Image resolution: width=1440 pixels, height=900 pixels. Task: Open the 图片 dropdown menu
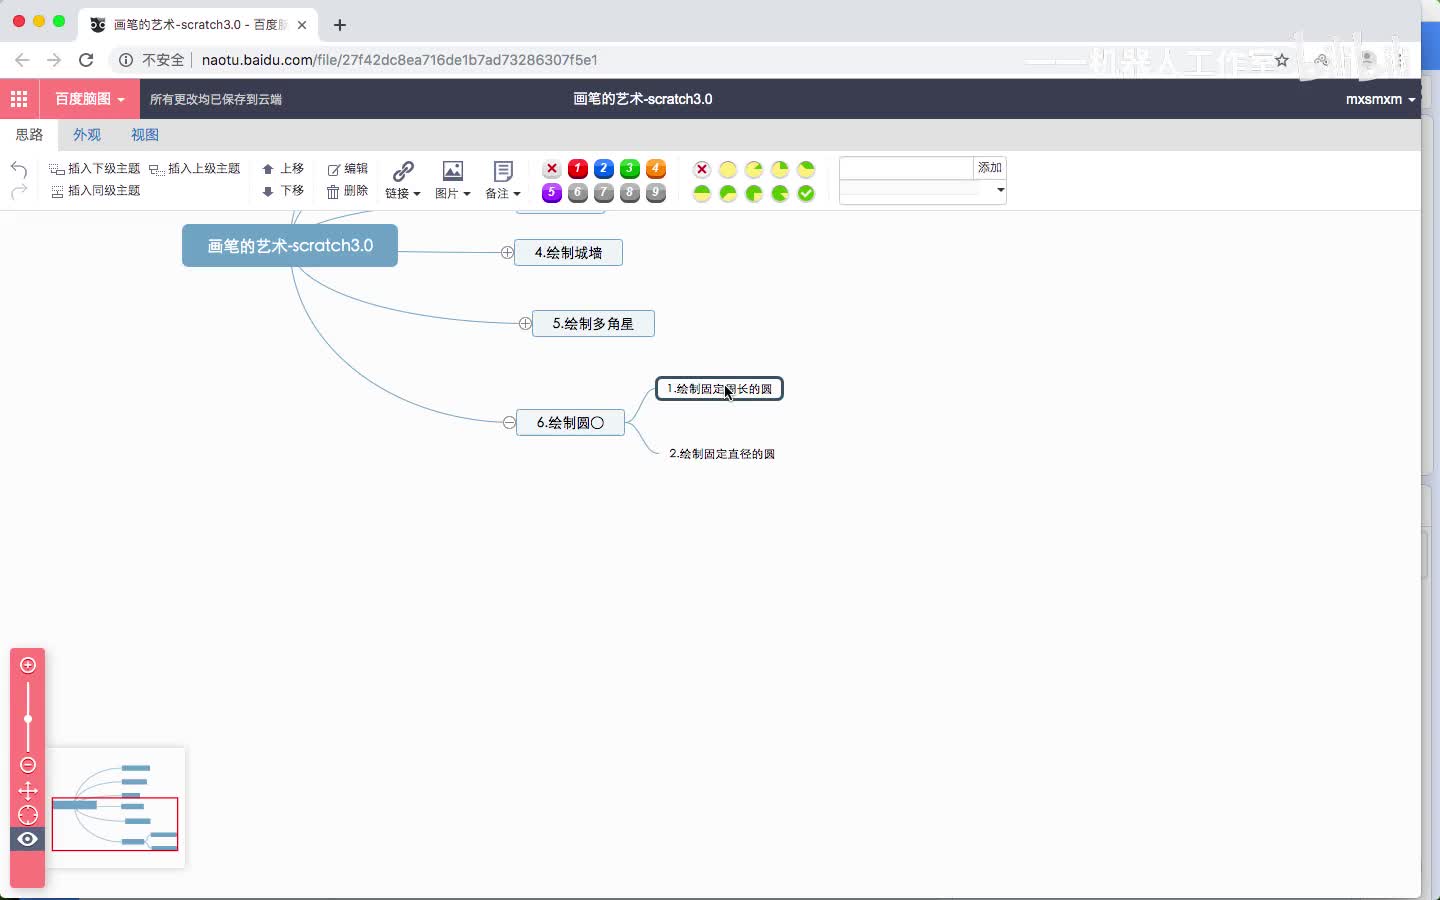tap(453, 194)
